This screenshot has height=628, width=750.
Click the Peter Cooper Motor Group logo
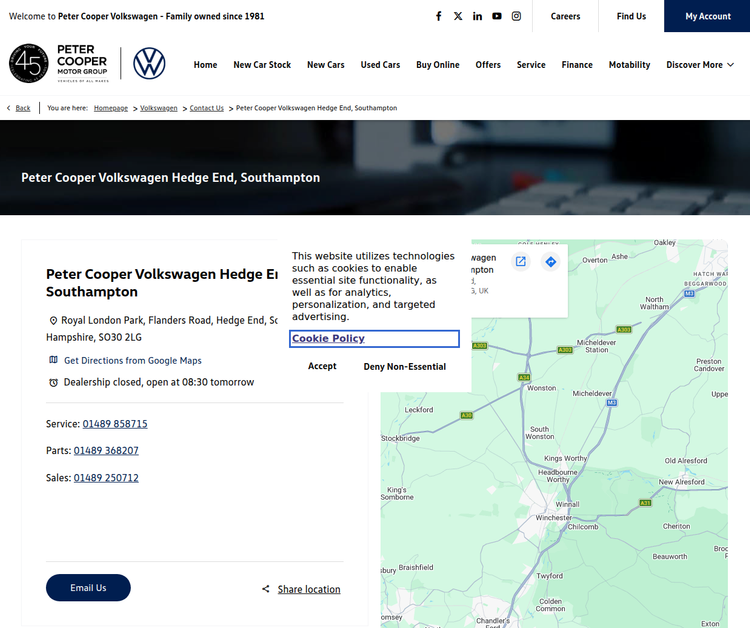(59, 63)
